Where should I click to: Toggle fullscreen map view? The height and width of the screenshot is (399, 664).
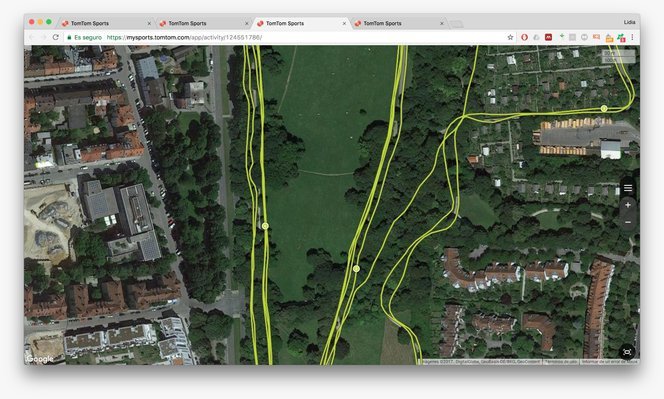[627, 352]
